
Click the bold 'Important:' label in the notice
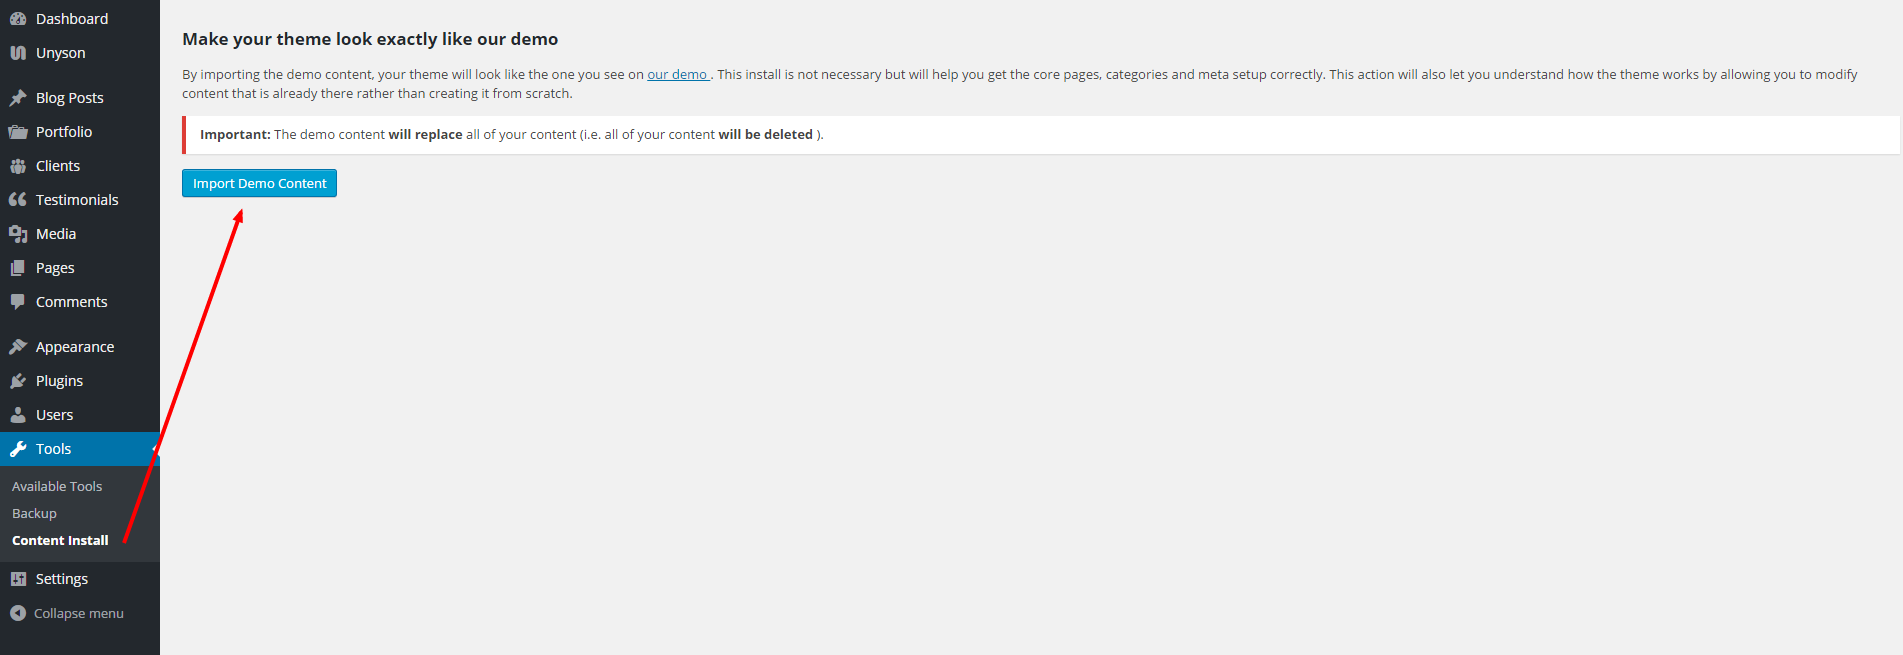(x=235, y=134)
